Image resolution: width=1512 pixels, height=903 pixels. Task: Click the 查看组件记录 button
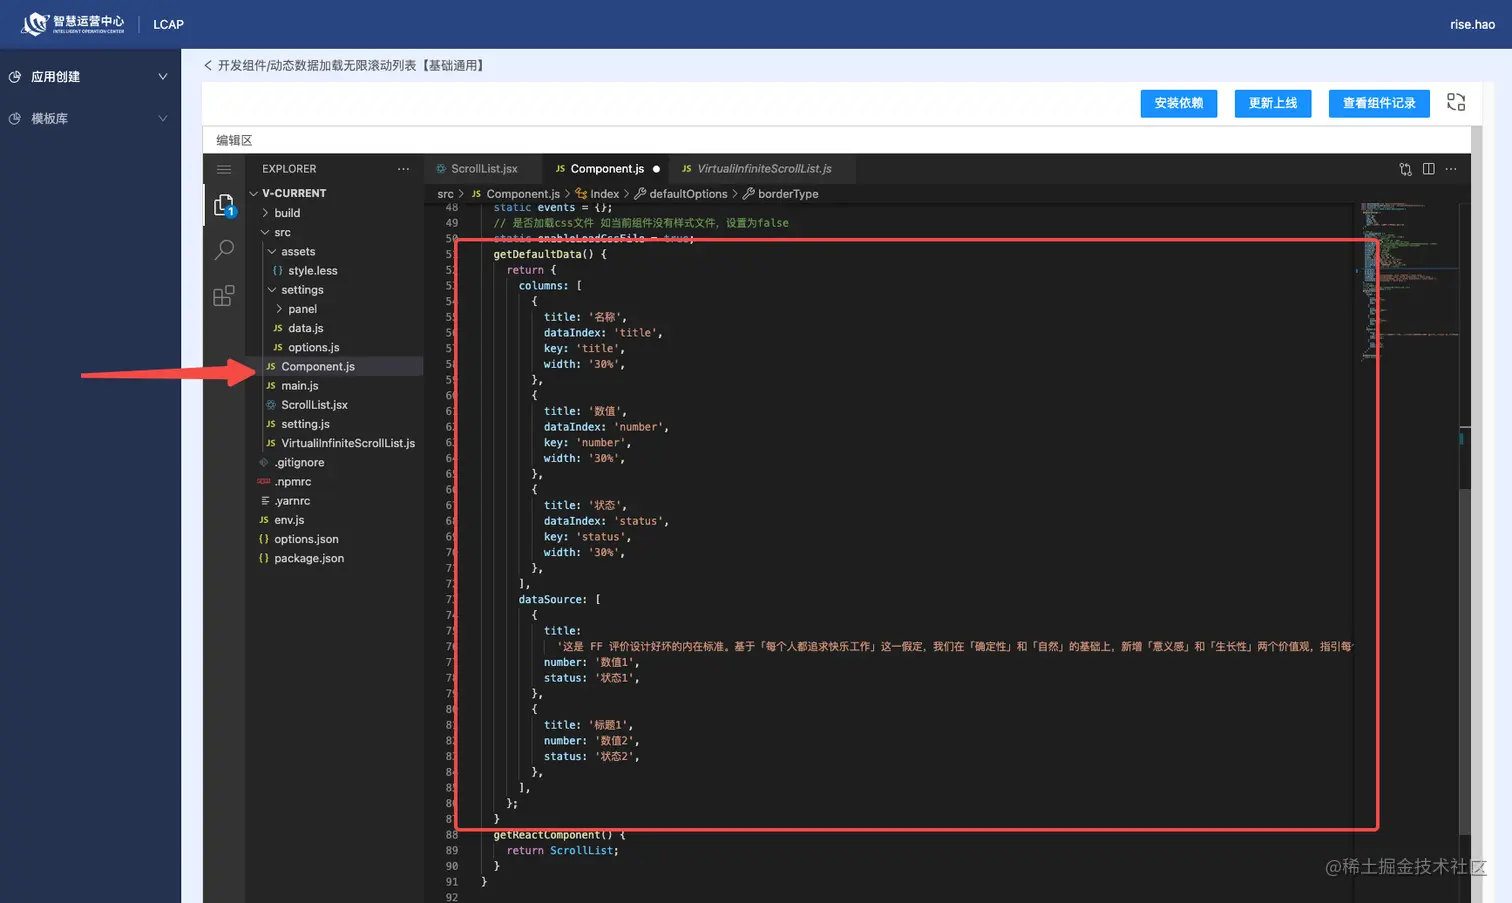[x=1379, y=104]
